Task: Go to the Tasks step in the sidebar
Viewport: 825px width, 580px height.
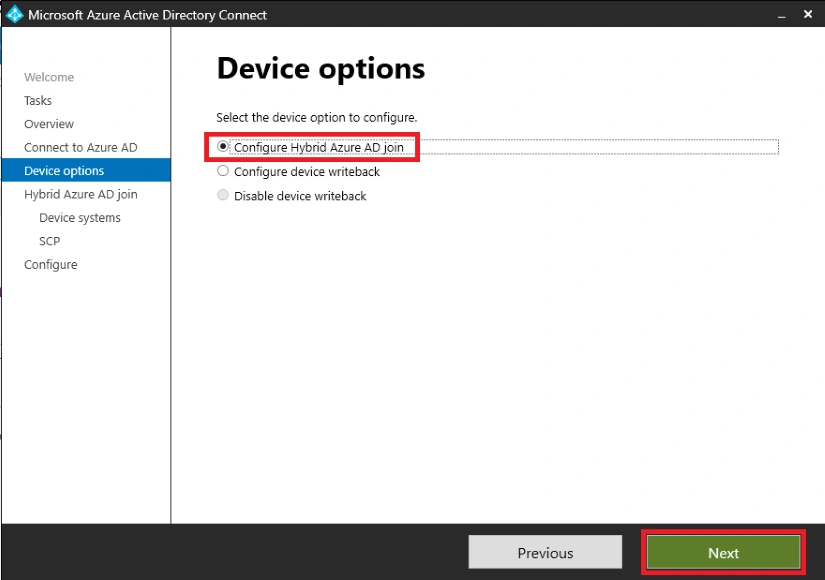Action: pyautogui.click(x=38, y=101)
